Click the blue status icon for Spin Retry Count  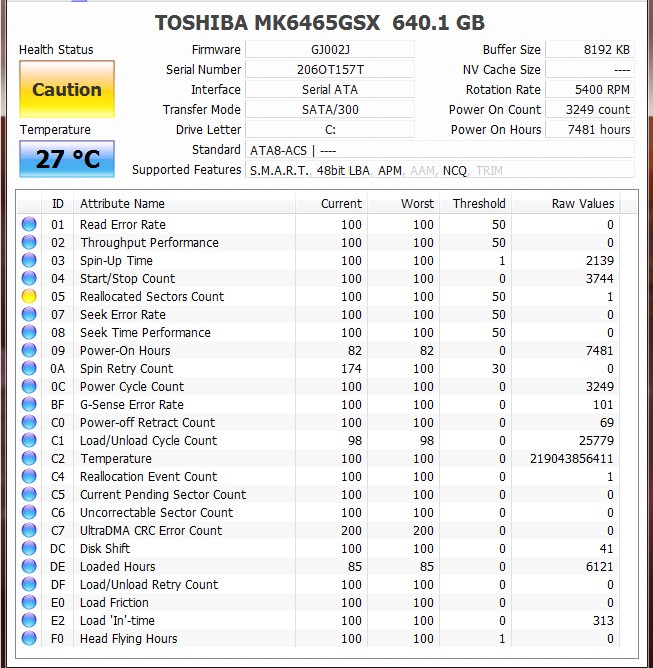[29, 368]
